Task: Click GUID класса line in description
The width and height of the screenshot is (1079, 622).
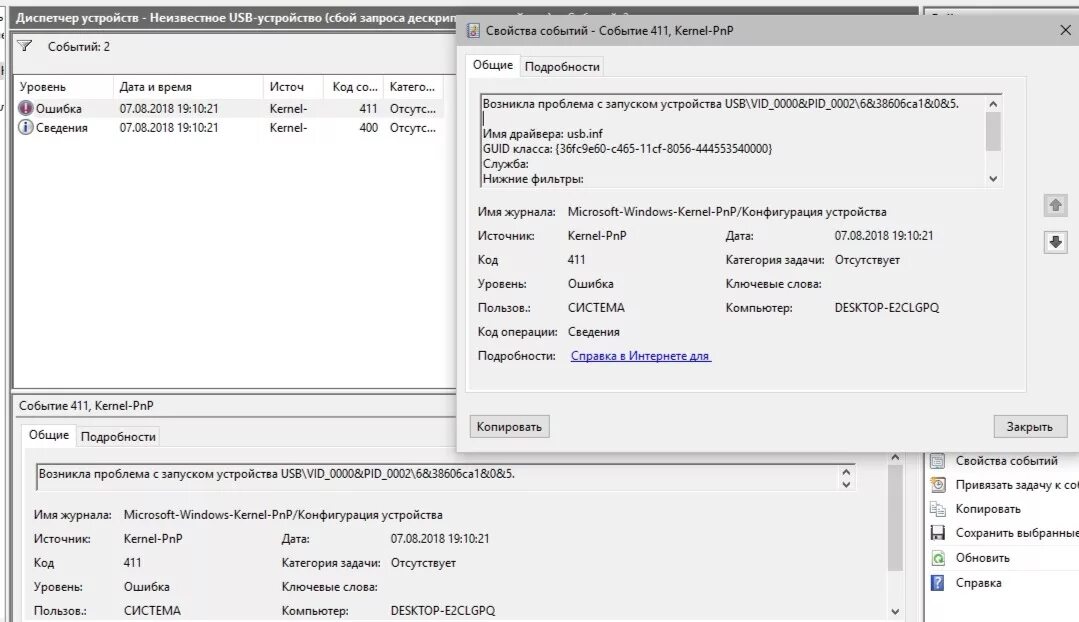Action: (x=627, y=149)
